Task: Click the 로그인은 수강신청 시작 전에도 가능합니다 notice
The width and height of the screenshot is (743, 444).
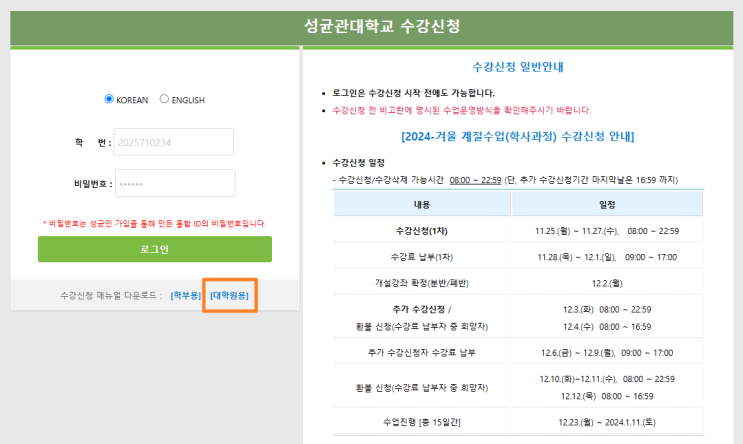Action: click(x=413, y=93)
